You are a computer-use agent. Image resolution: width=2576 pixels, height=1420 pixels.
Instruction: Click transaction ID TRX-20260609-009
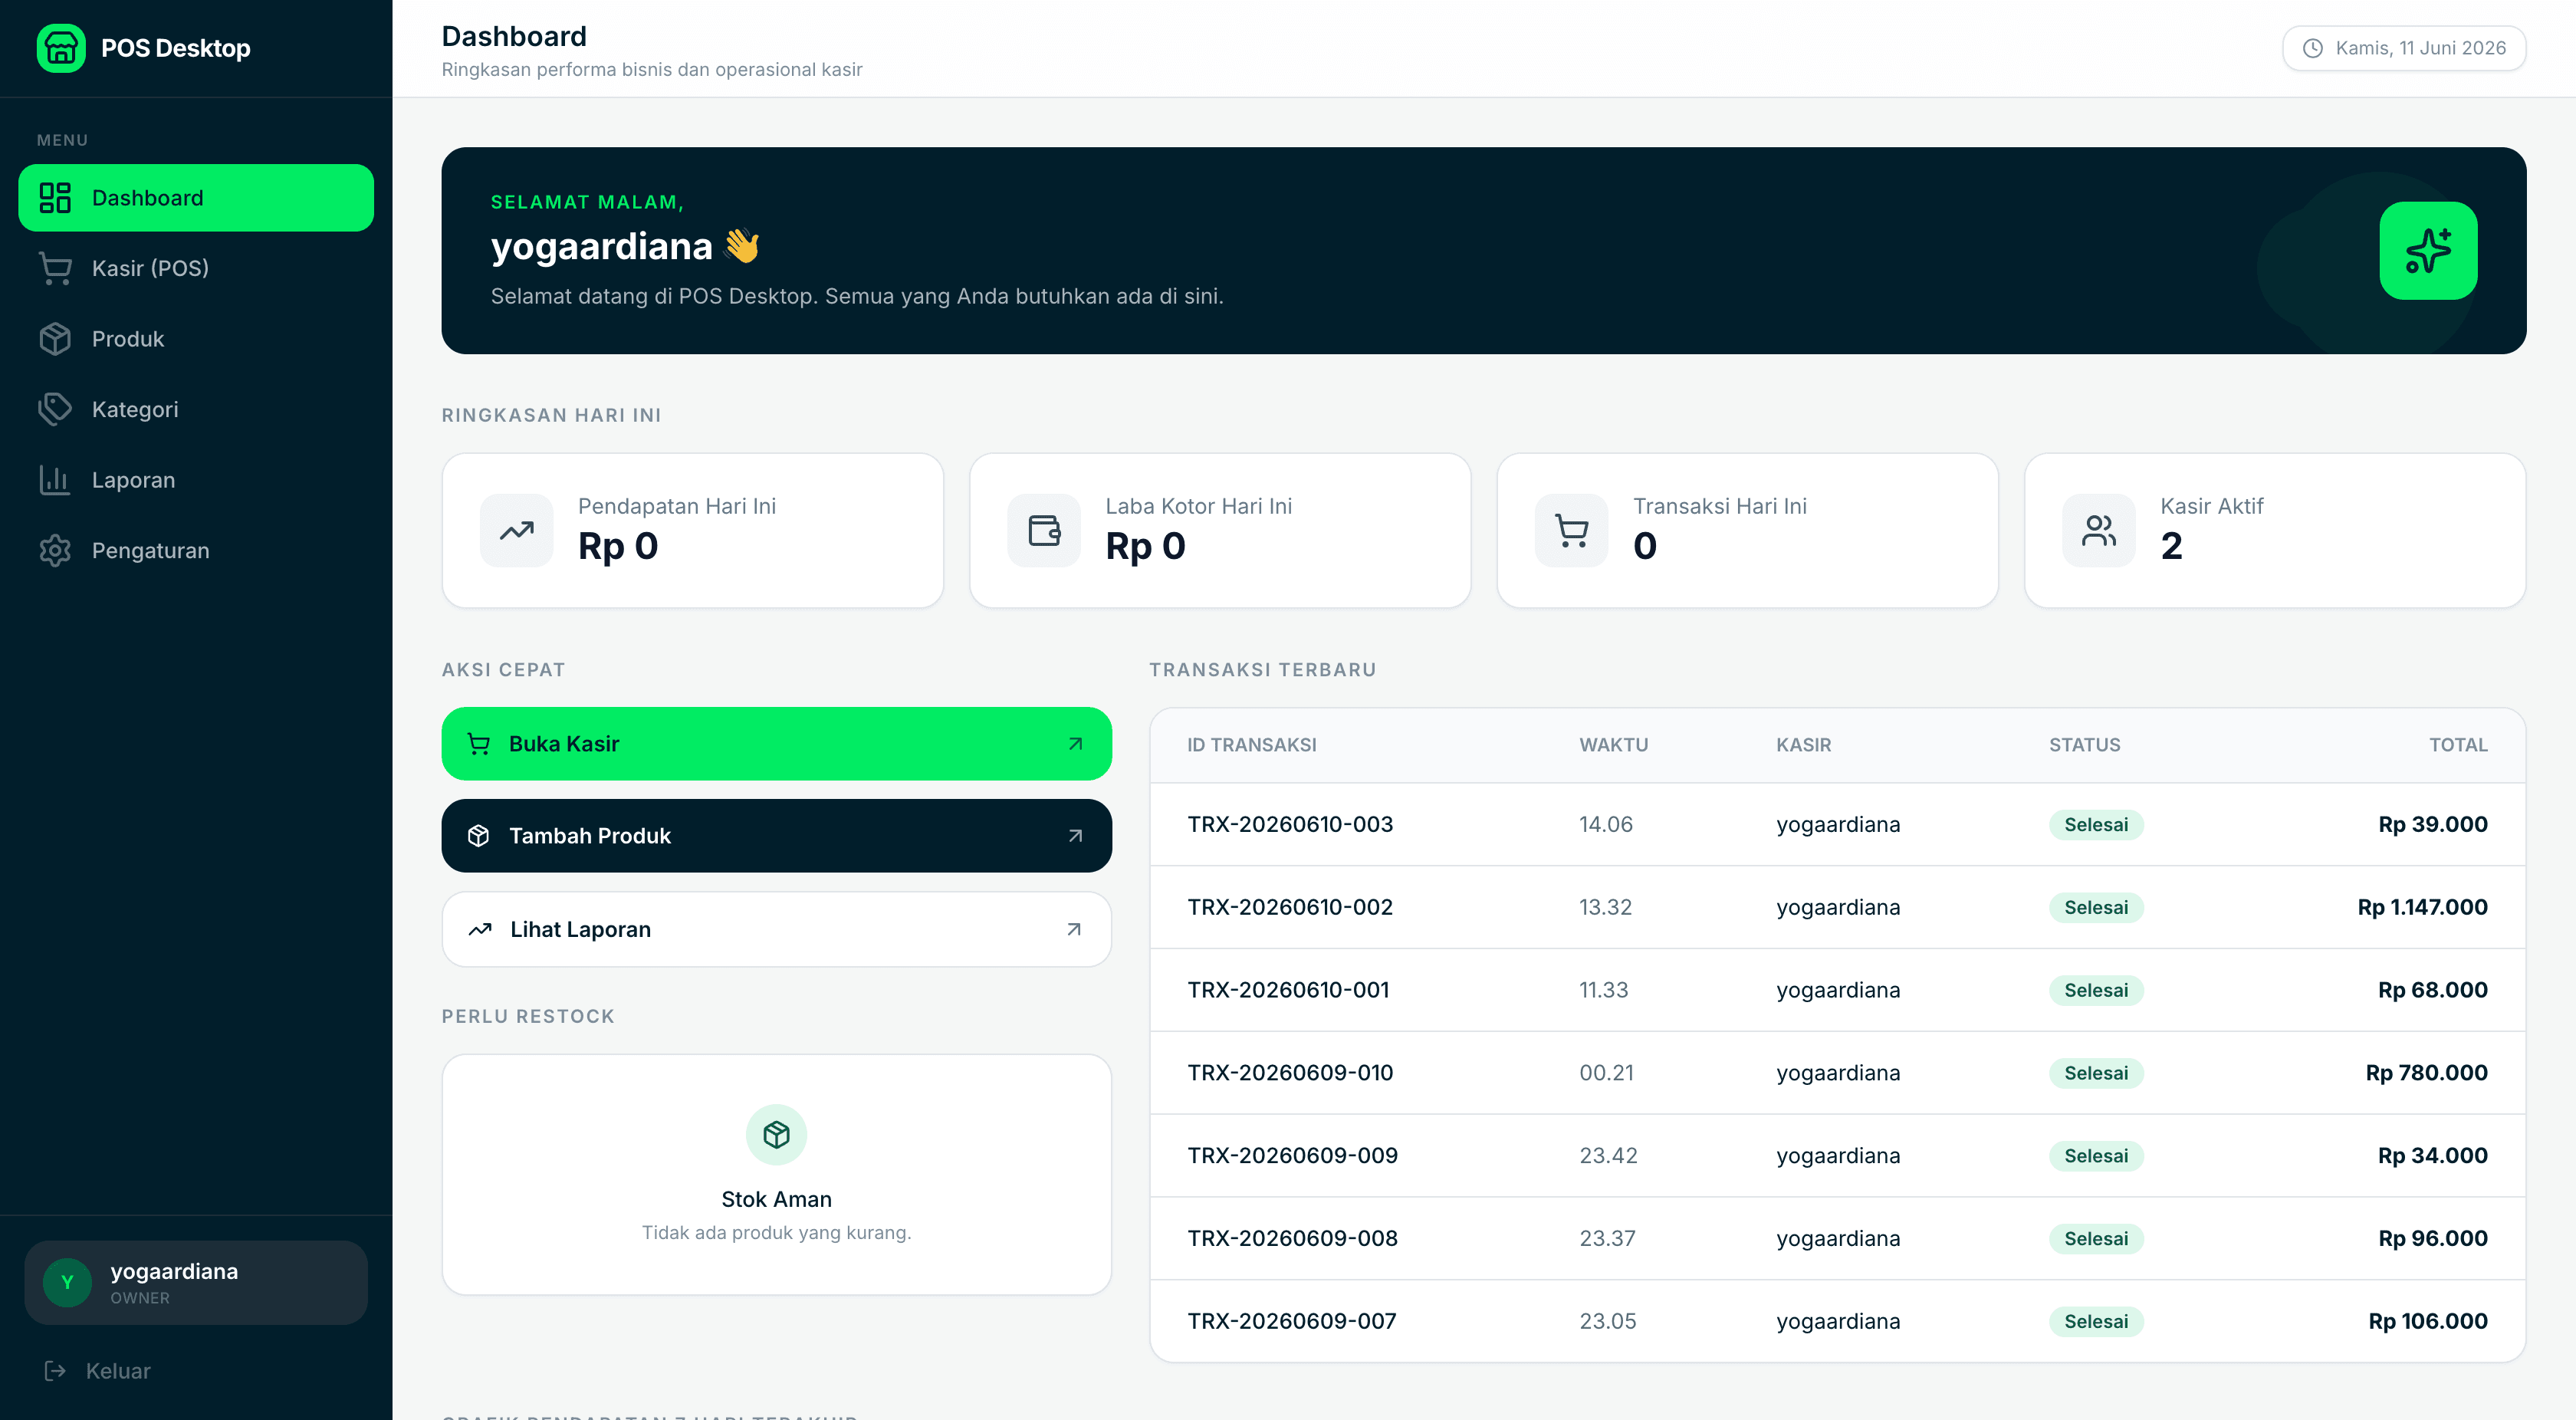pyautogui.click(x=1292, y=1156)
